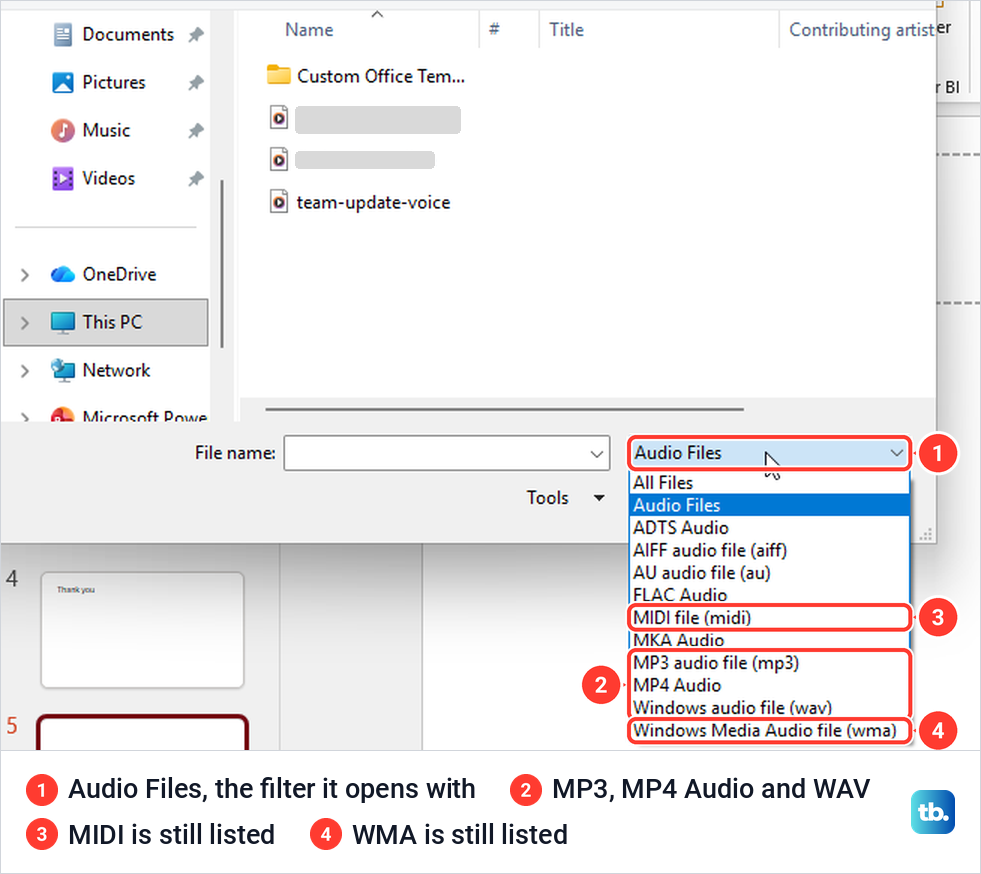
Task: Sort files by the Name column
Action: (309, 30)
